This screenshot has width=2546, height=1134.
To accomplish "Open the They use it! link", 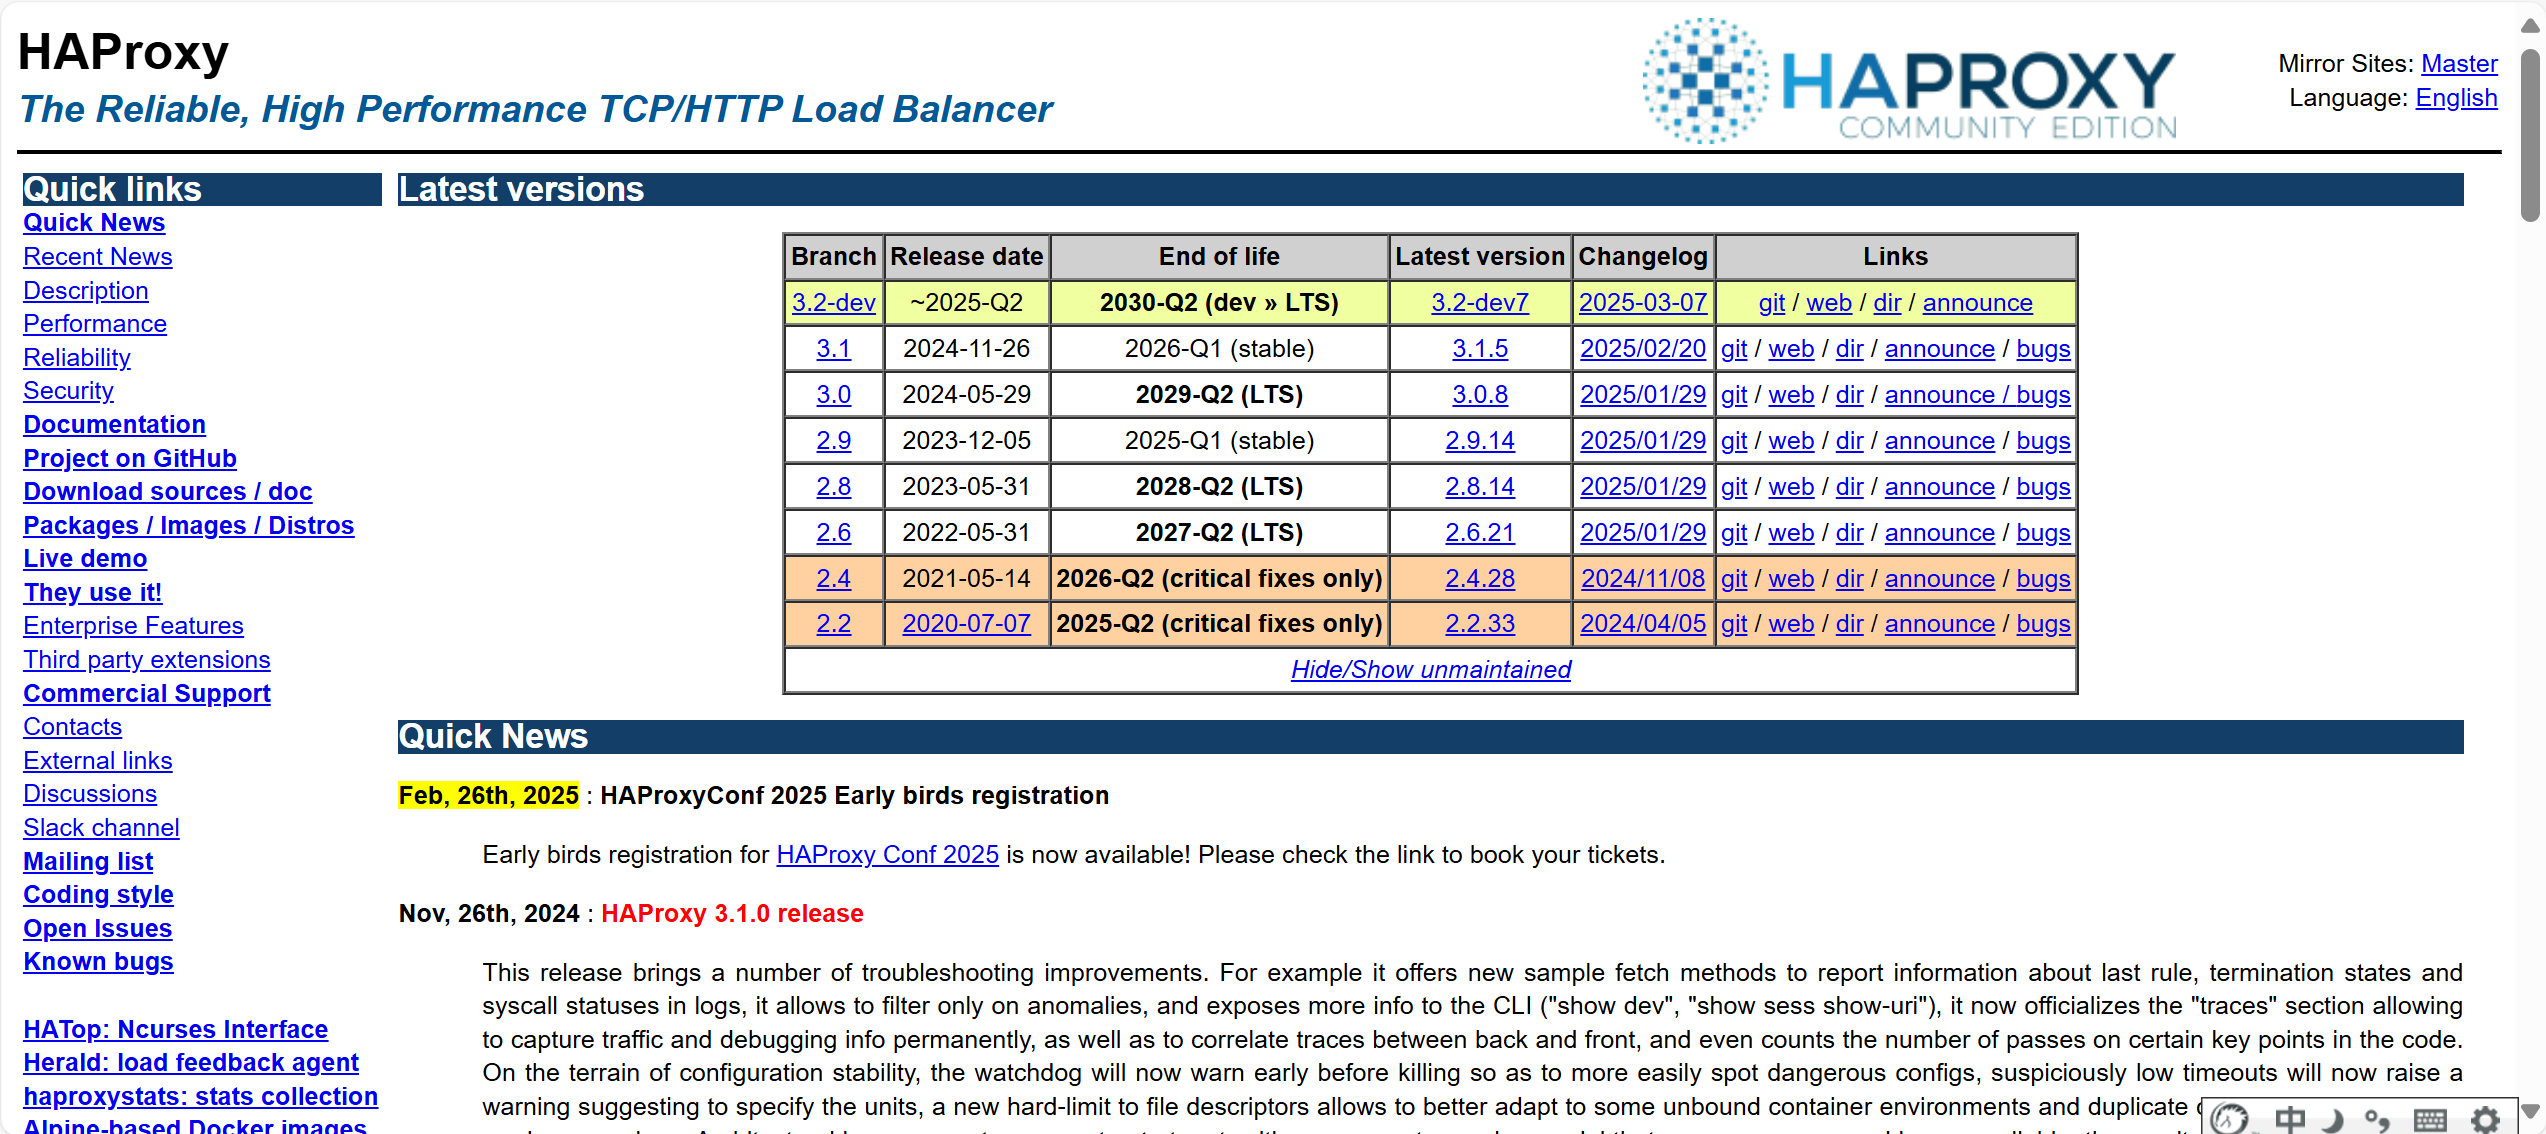I will coord(93,593).
